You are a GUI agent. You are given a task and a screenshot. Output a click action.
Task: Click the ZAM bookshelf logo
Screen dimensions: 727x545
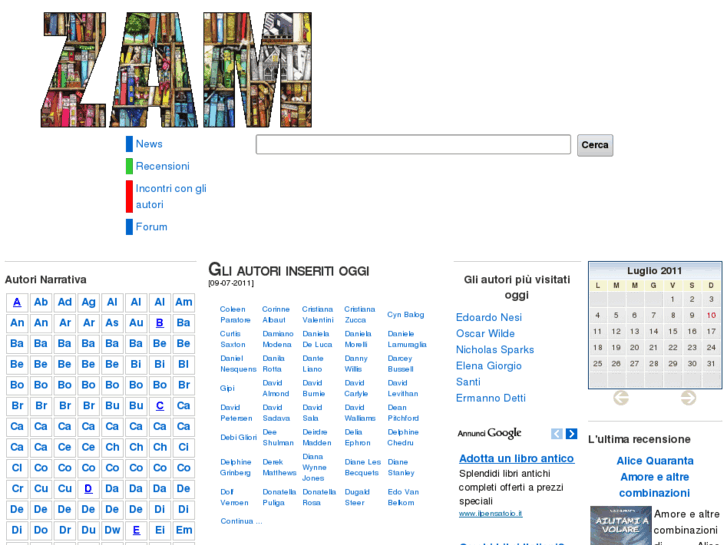(176, 70)
